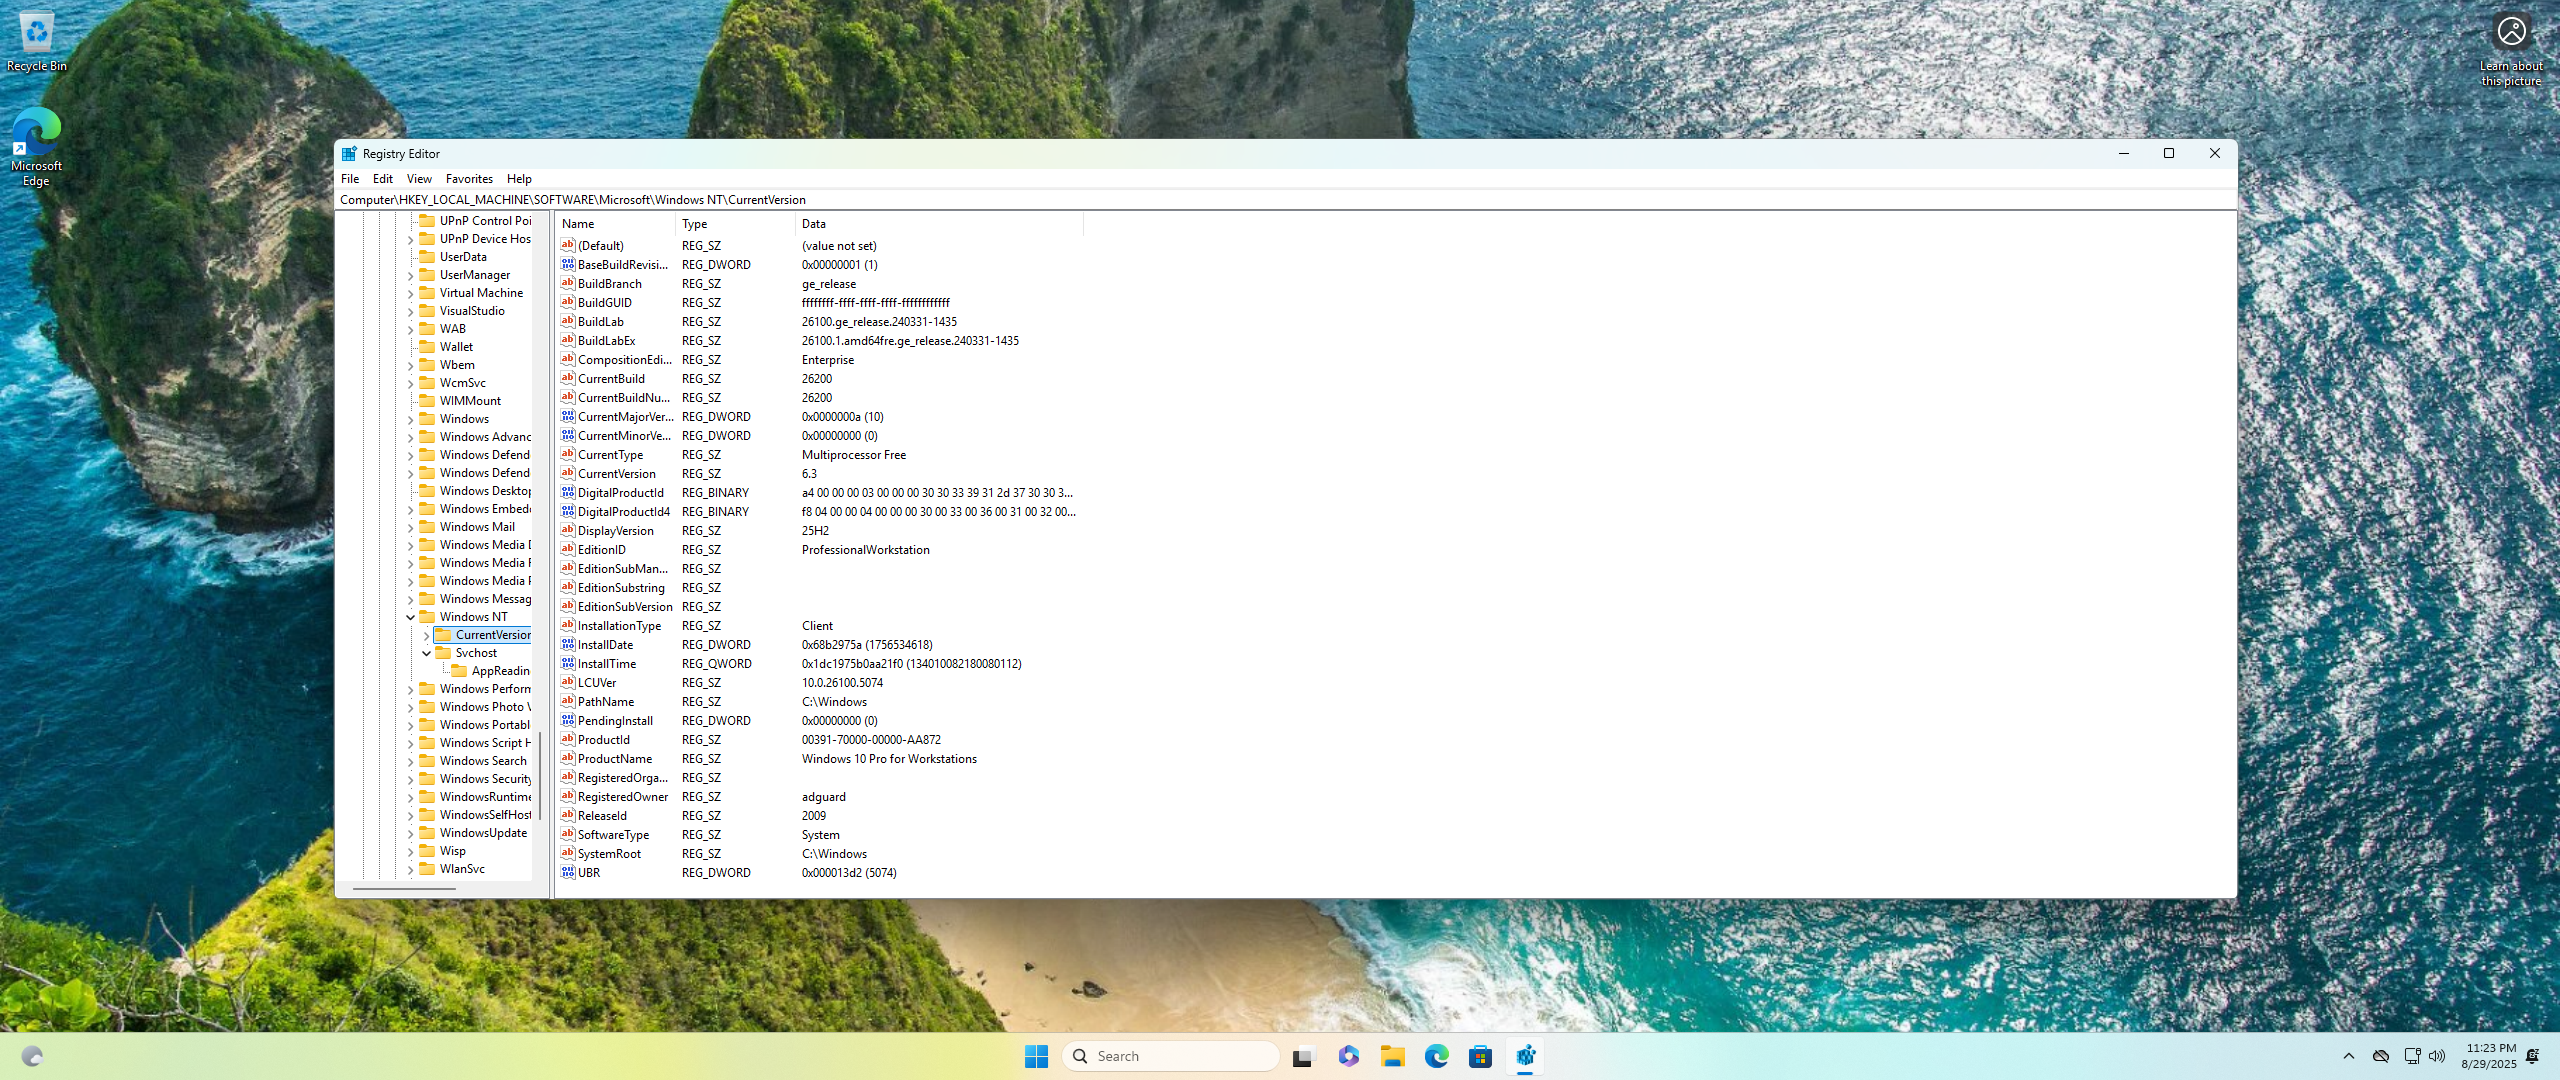Expand the CurrentVersion tree node
The height and width of the screenshot is (1080, 2560).
[x=426, y=635]
